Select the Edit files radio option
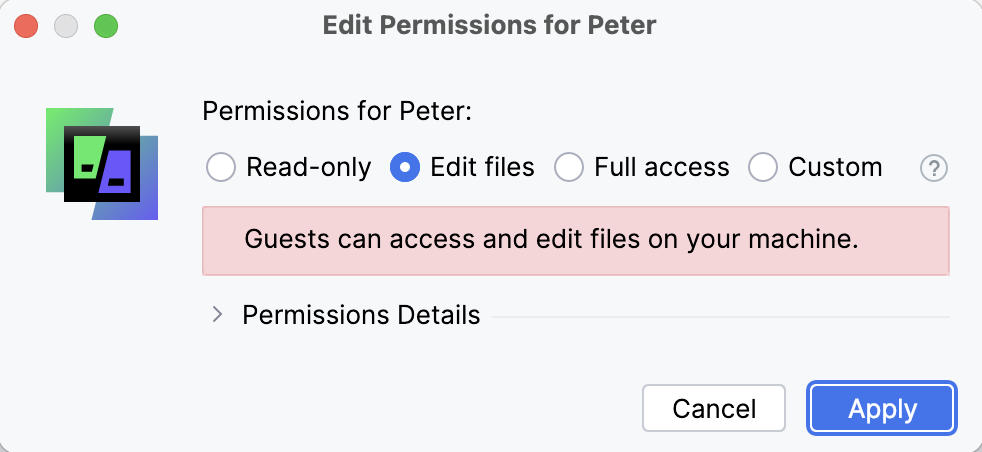Viewport: 982px width, 452px height. pos(404,167)
